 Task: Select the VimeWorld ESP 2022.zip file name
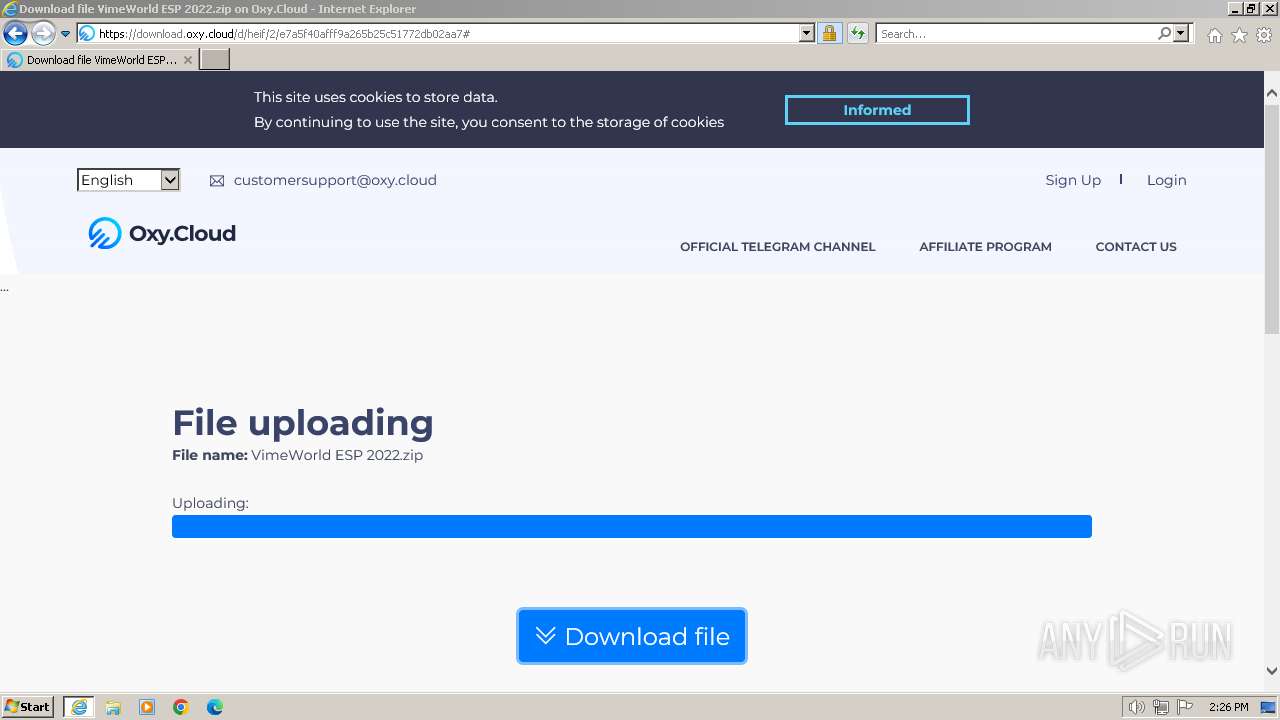[337, 455]
